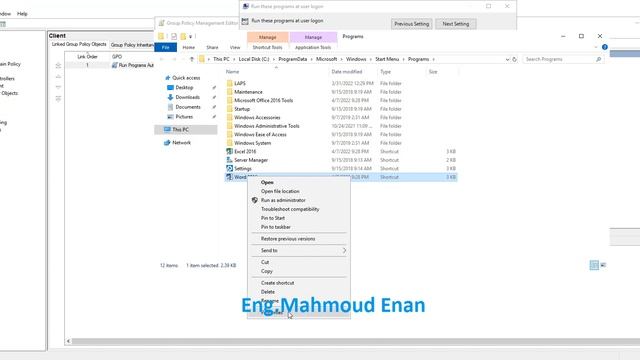Select the Startup folder icon
Screen dimensions: 640x360
tap(229, 109)
